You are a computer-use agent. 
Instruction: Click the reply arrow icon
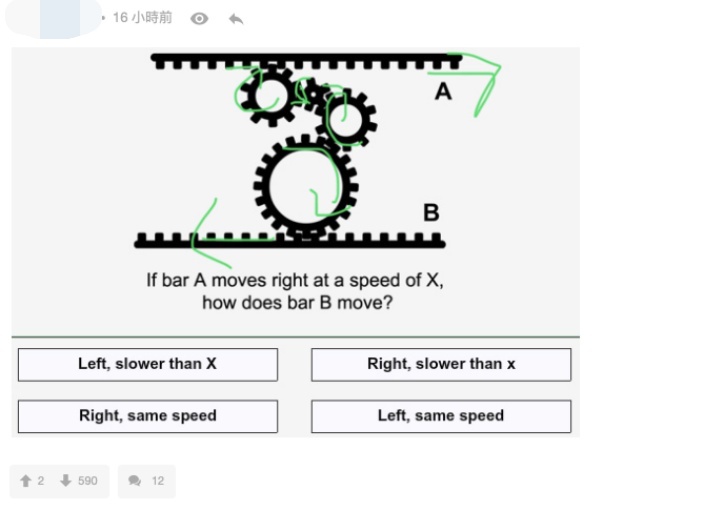pyautogui.click(x=236, y=19)
